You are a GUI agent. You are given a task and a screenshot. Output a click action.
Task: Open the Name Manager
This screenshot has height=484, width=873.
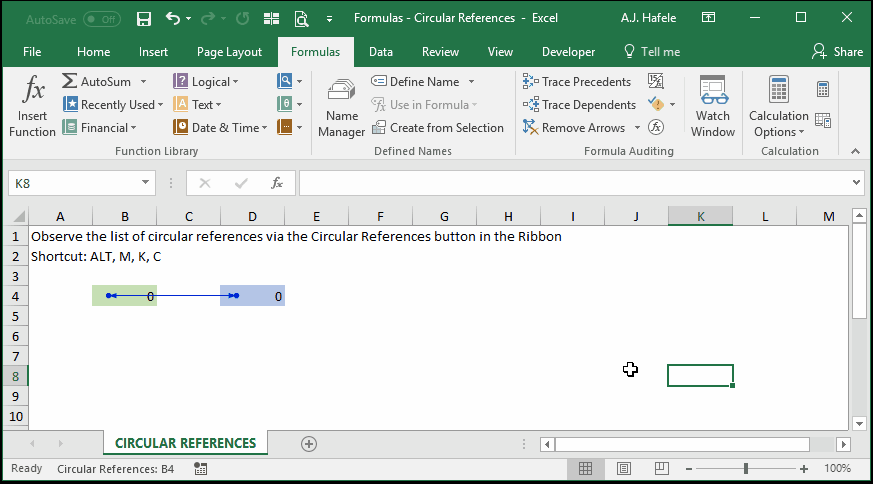coord(341,107)
